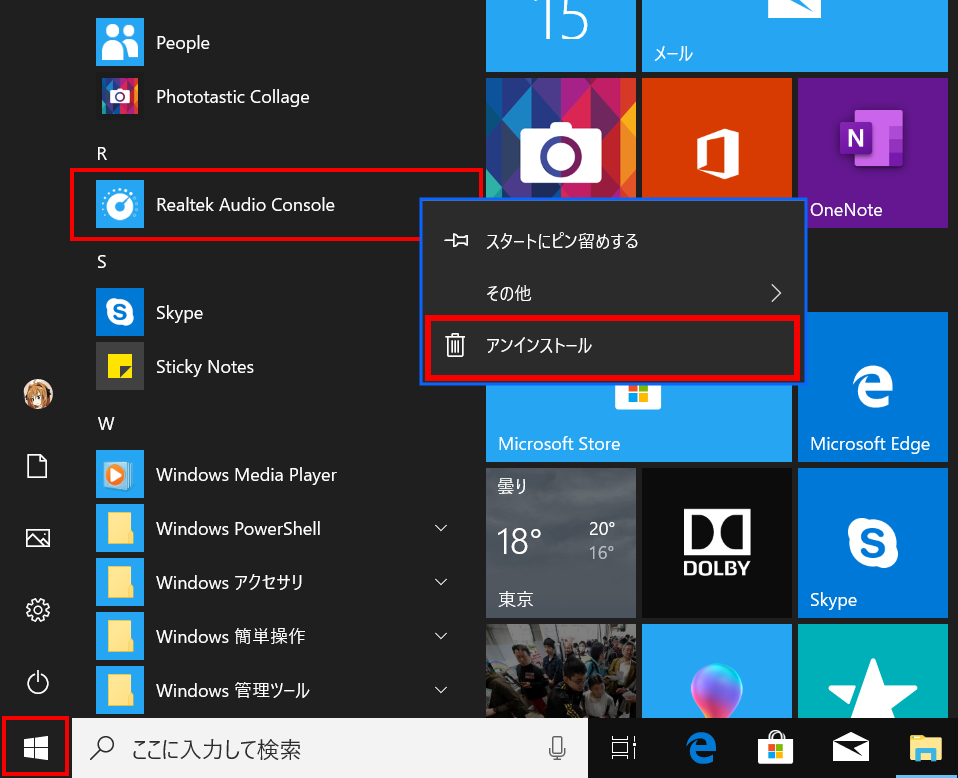This screenshot has height=778, width=958.
Task: Open the Office tile
Action: pos(717,139)
